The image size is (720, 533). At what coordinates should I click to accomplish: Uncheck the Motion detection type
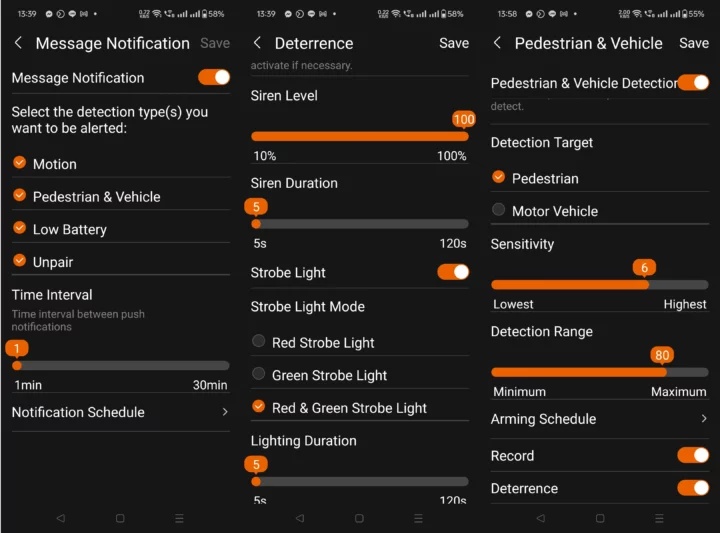(19, 163)
